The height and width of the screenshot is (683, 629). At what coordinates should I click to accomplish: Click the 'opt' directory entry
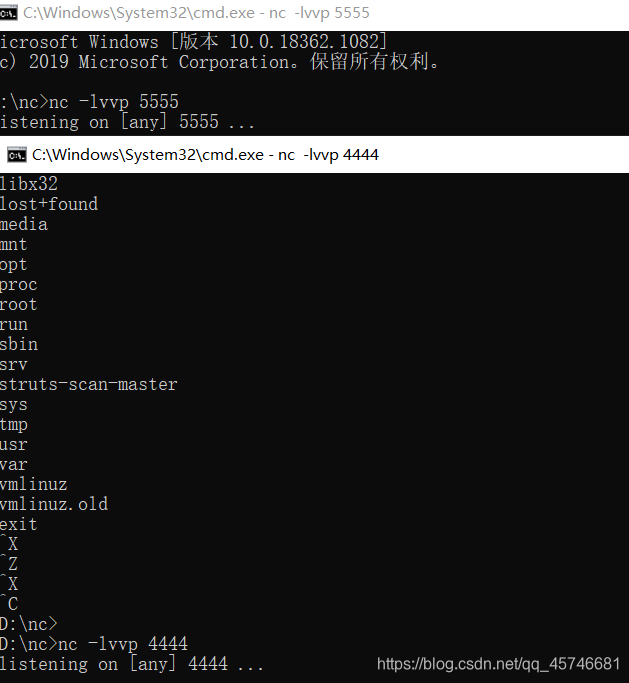tap(14, 265)
